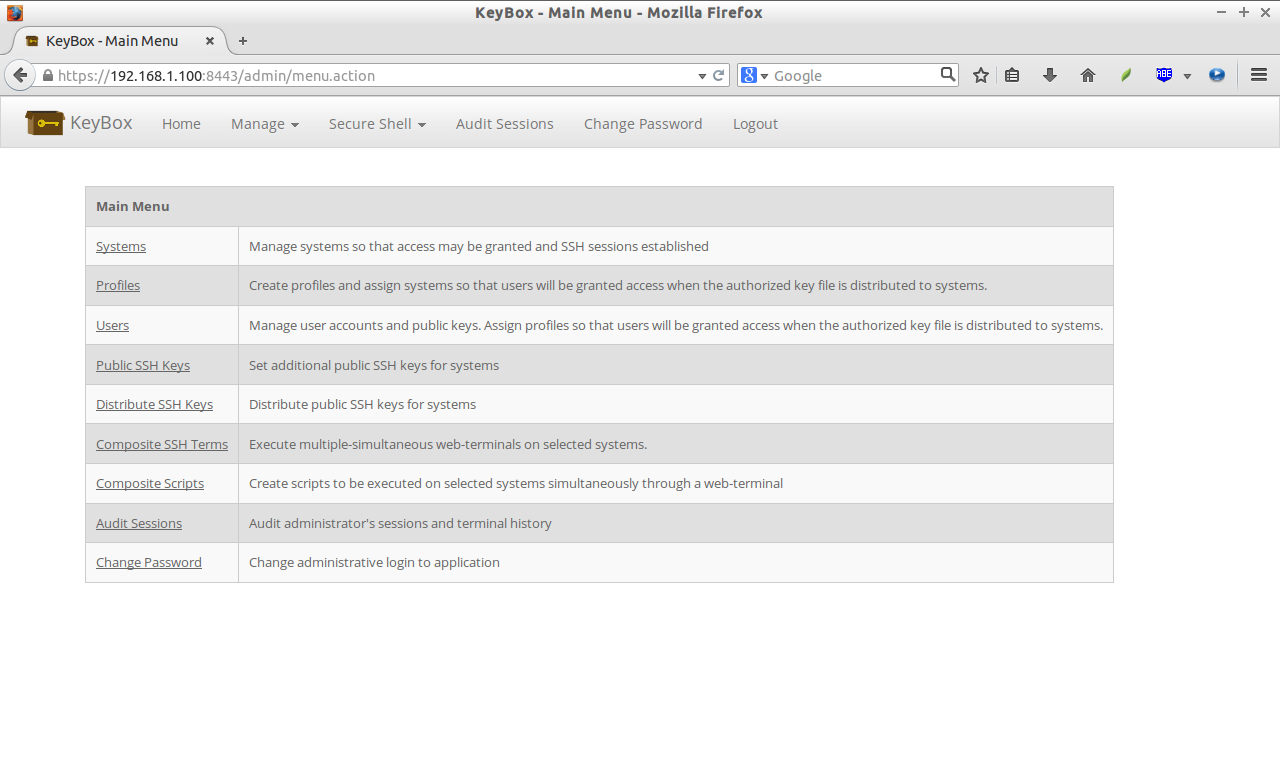Close the KeyBox - Main Menu tab
1280x776 pixels.
pos(210,41)
